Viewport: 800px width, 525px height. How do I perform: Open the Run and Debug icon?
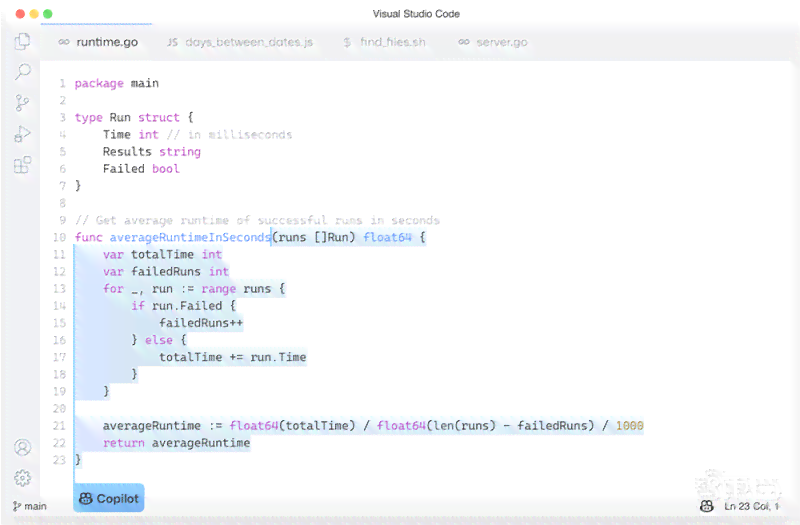click(x=22, y=134)
